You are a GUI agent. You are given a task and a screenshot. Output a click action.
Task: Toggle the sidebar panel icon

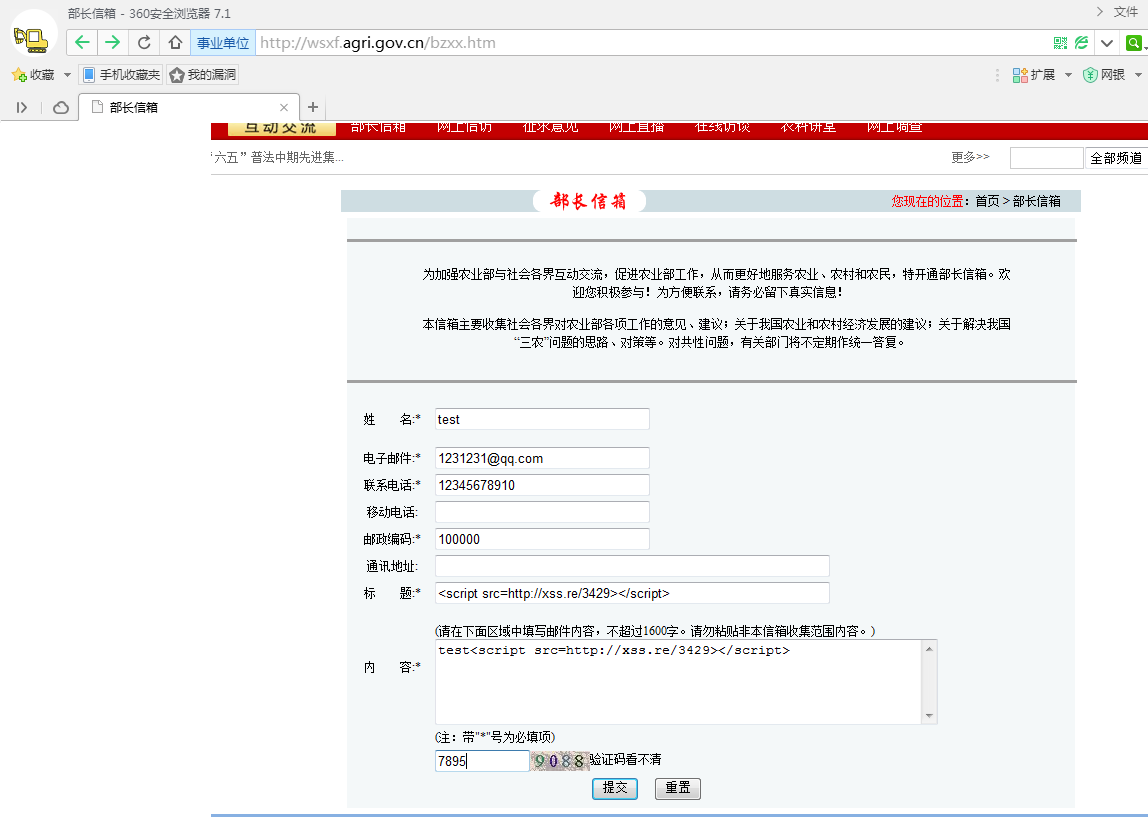click(x=22, y=108)
